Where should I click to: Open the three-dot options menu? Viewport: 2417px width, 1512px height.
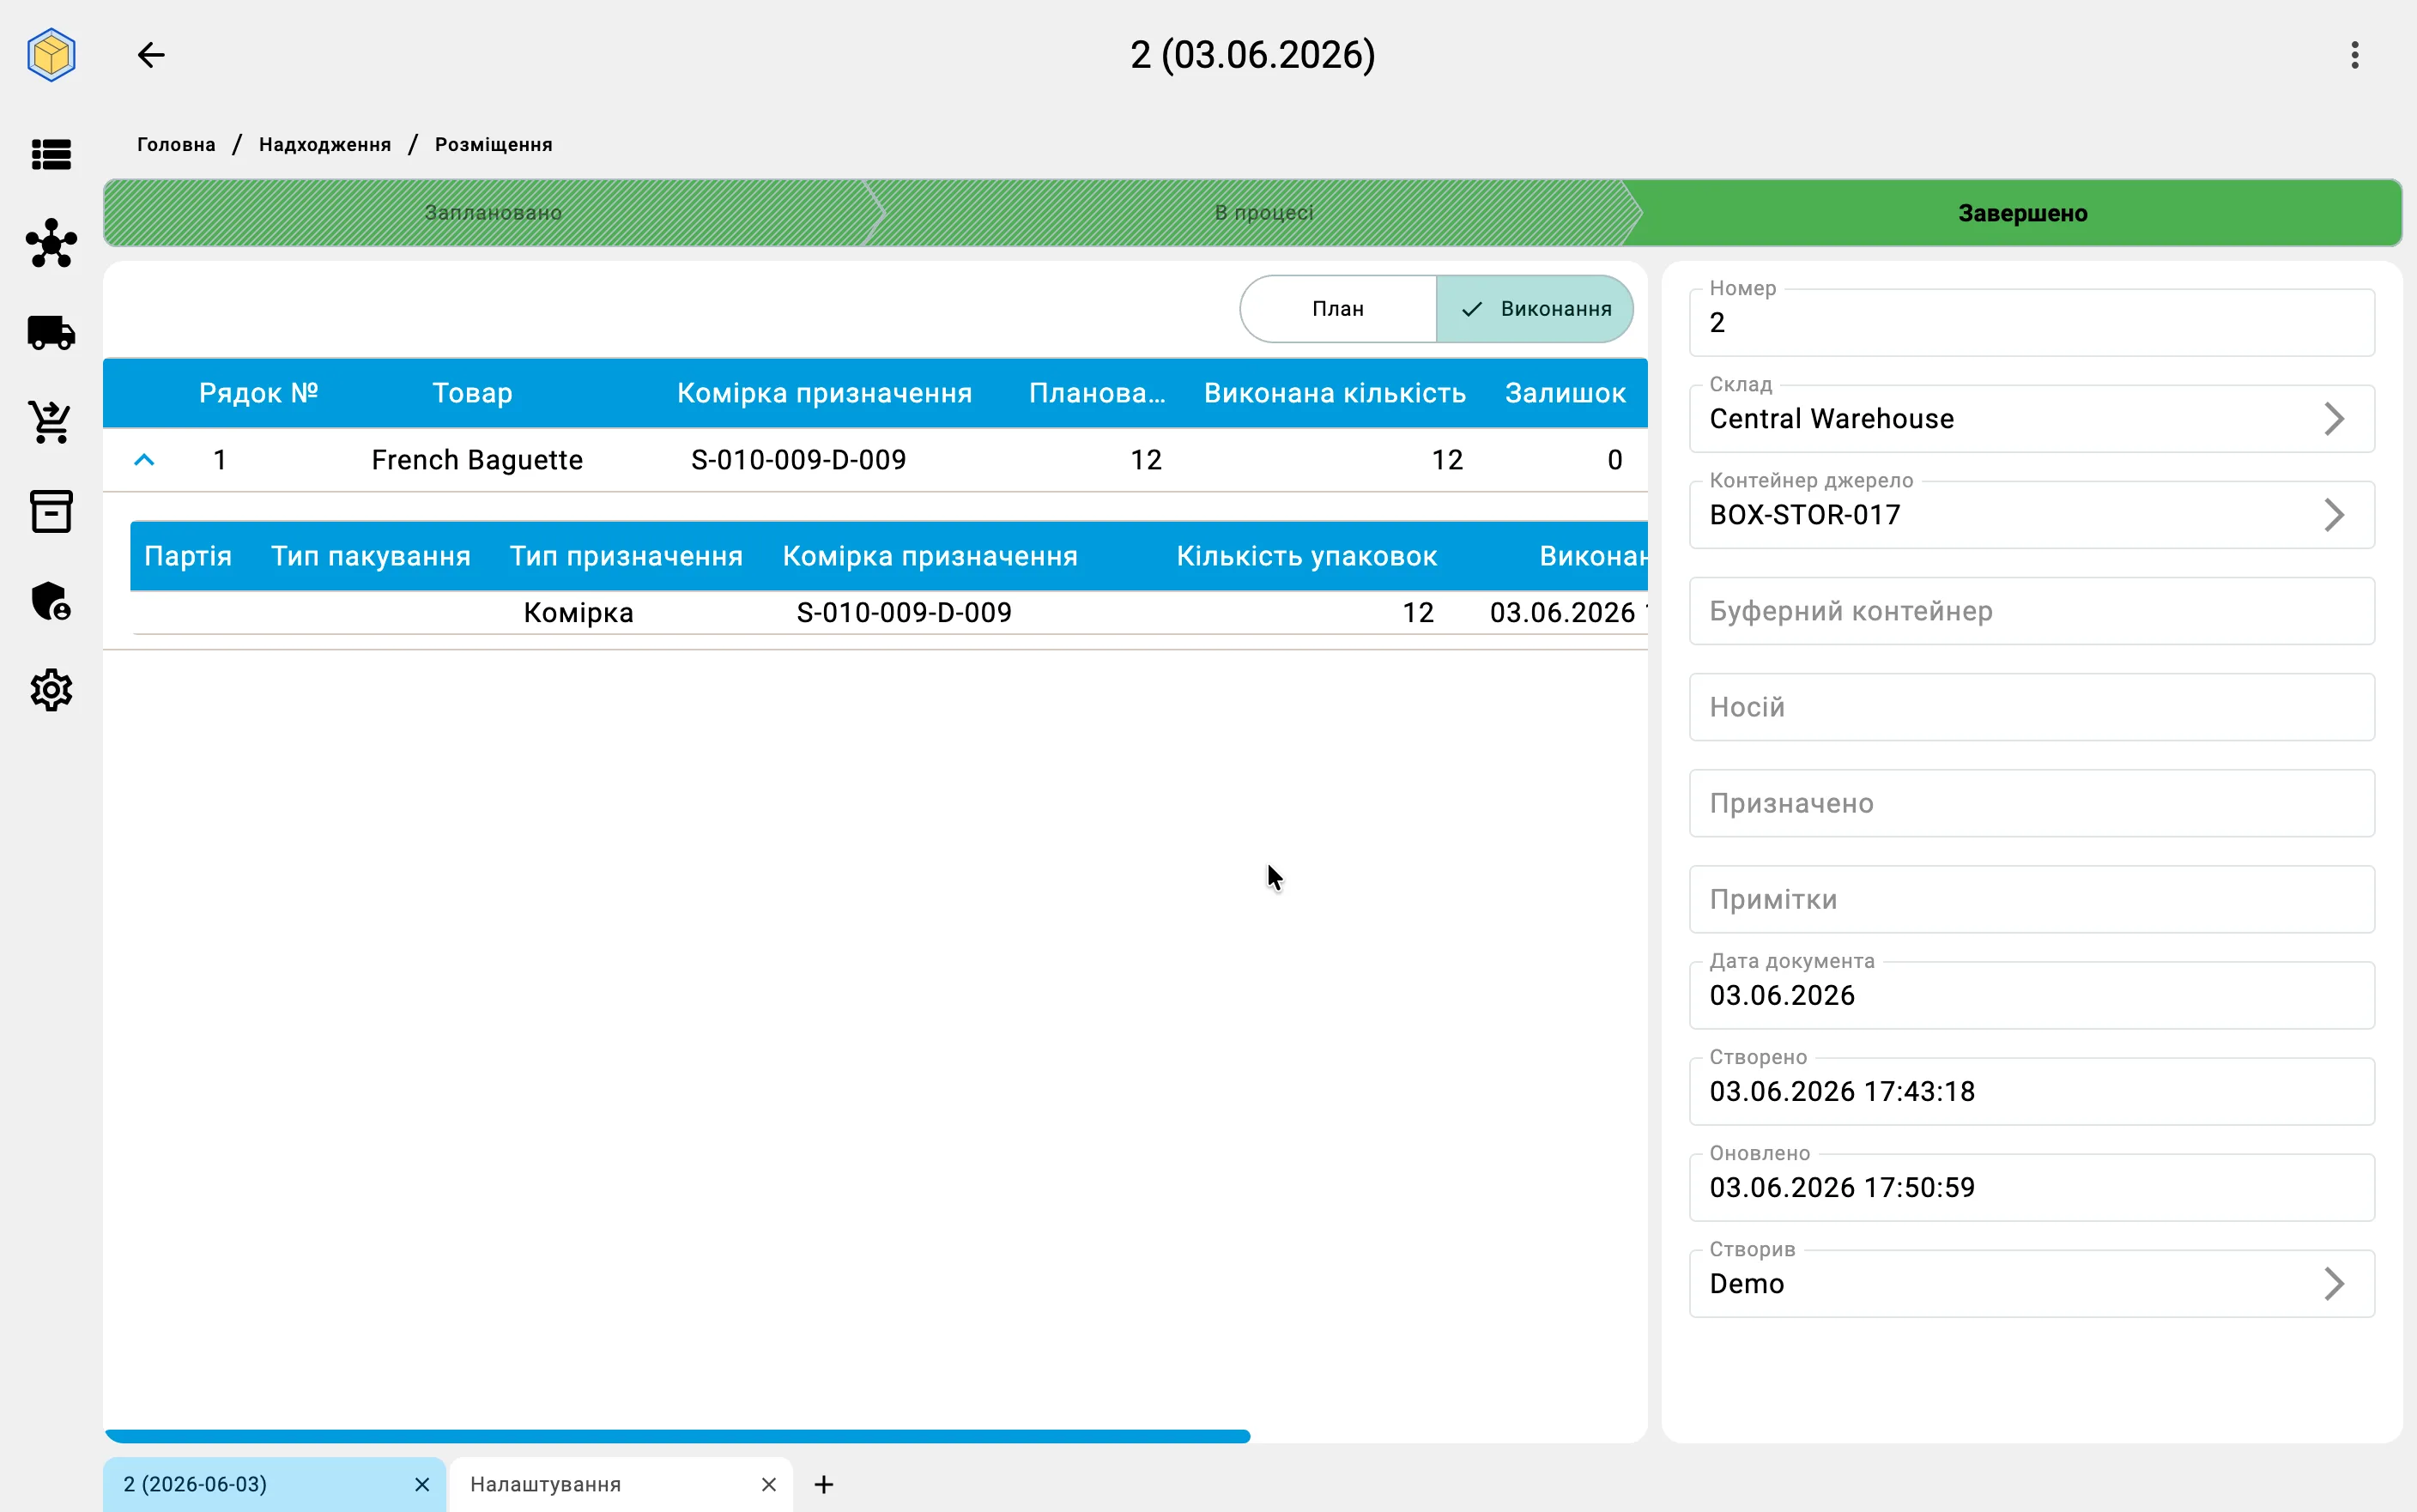2355,55
